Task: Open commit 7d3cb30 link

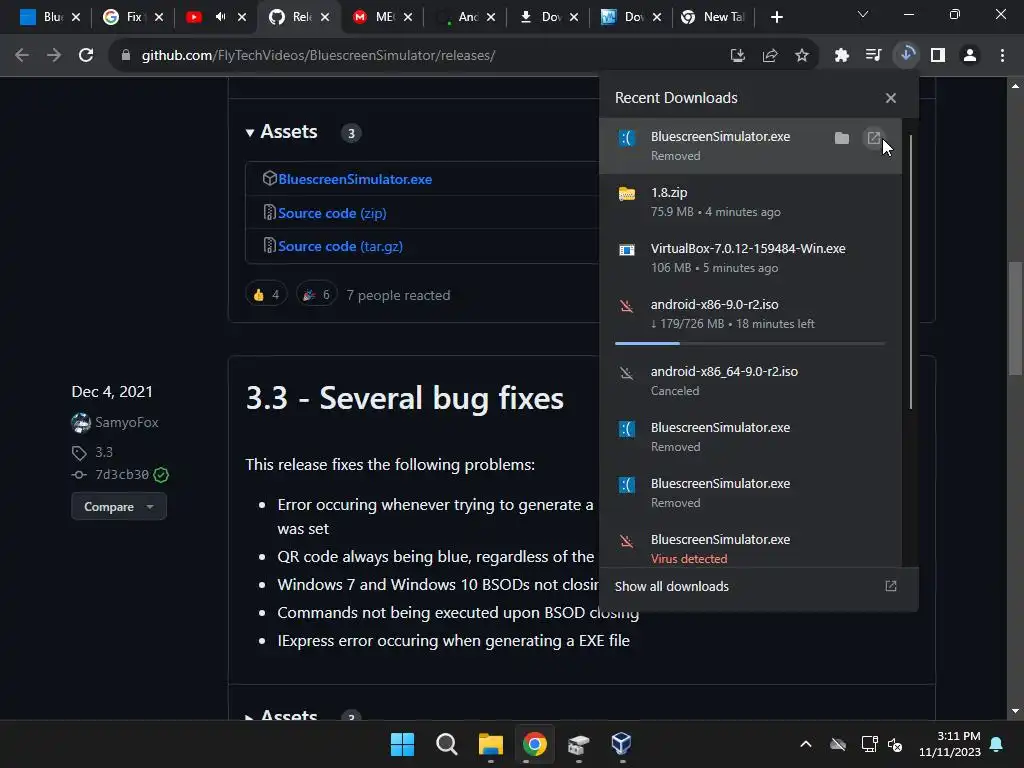Action: pos(122,474)
